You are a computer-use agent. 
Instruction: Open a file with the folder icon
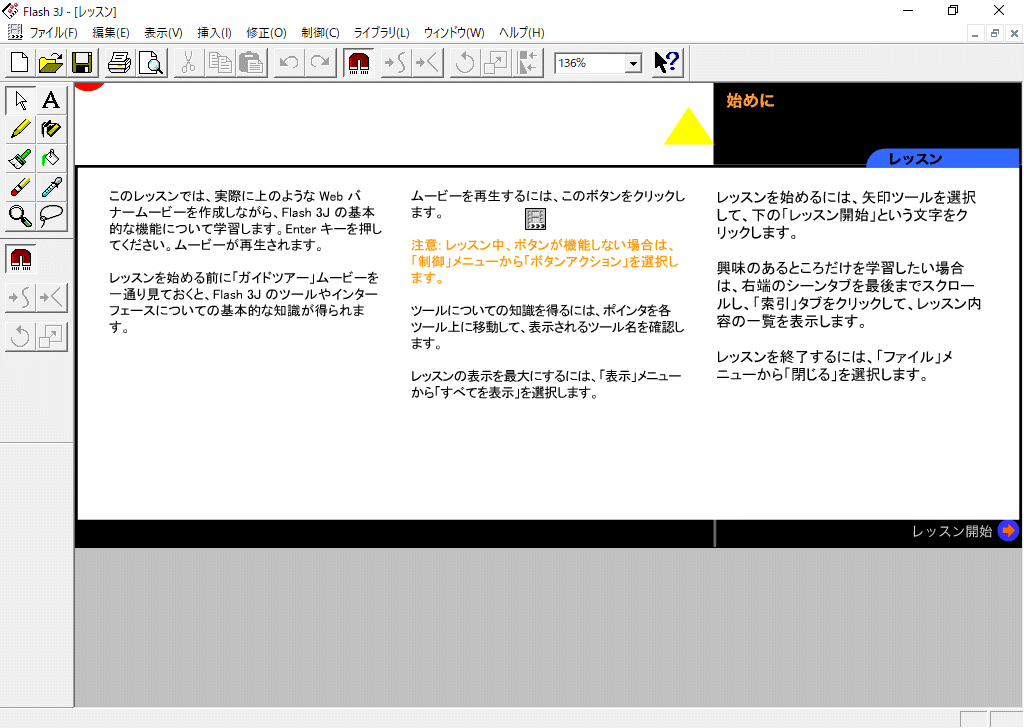click(51, 63)
